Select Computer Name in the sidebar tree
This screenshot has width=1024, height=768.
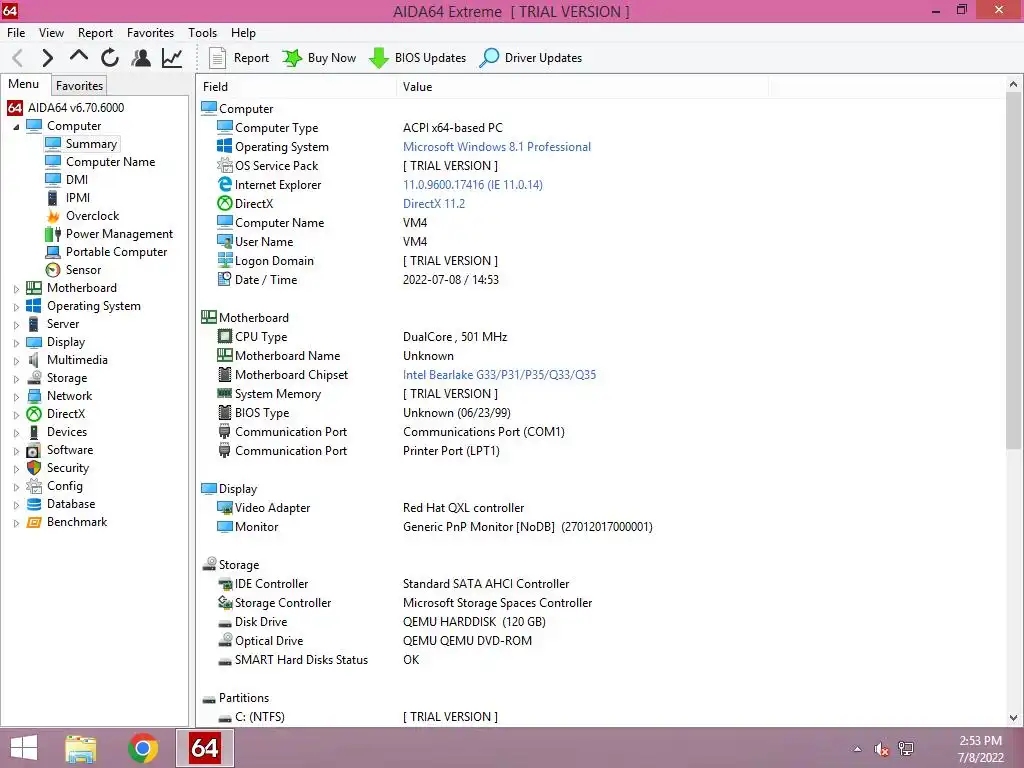tap(110, 162)
